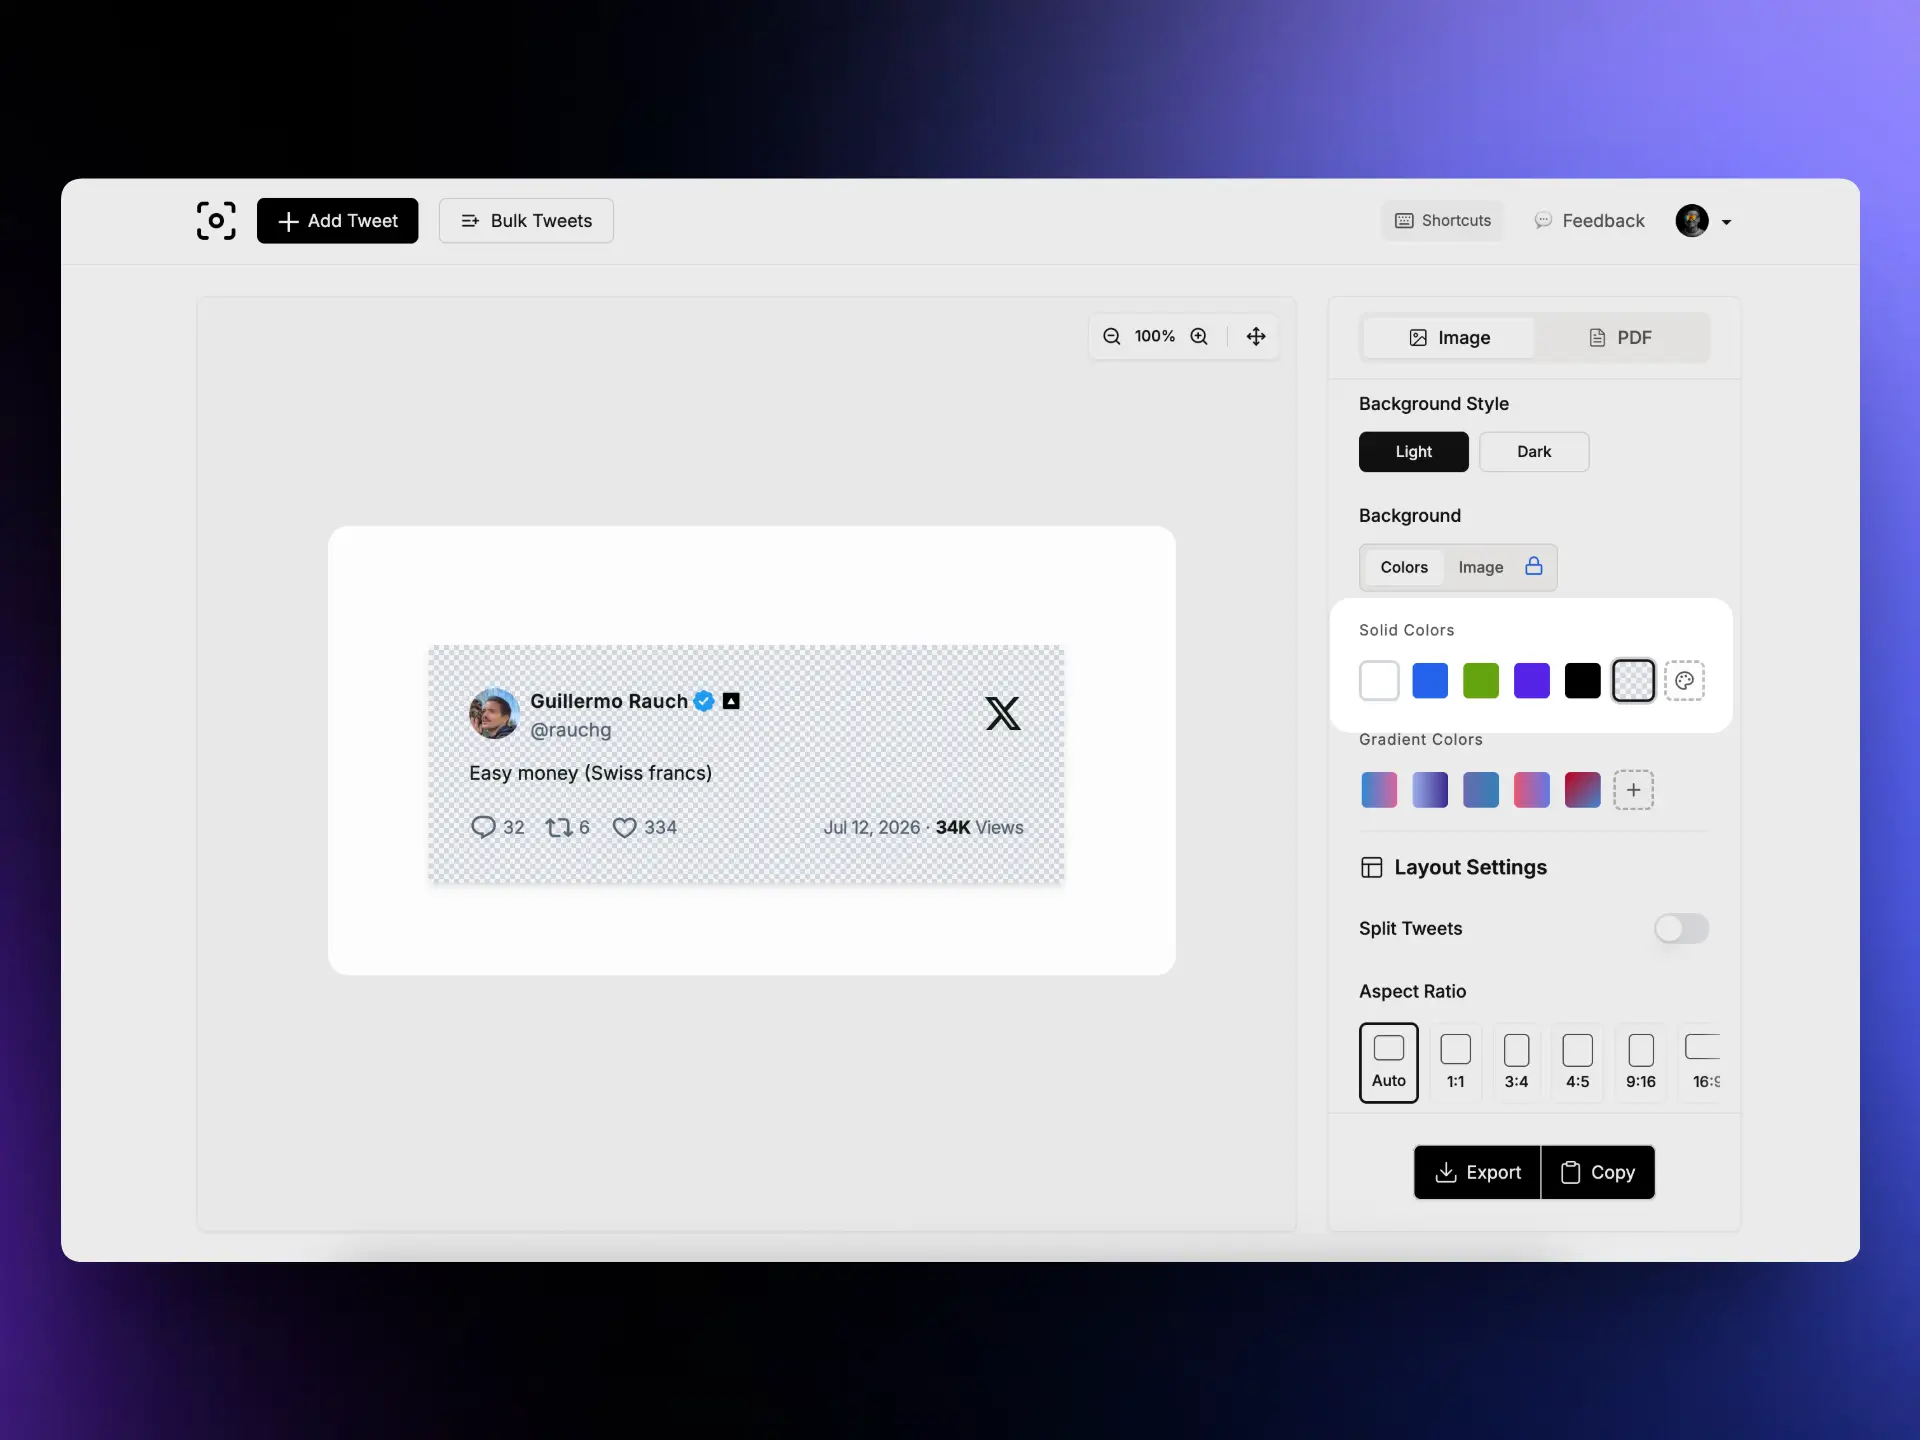This screenshot has width=1920, height=1440.
Task: Select 3:4 aspect ratio
Action: click(1516, 1063)
